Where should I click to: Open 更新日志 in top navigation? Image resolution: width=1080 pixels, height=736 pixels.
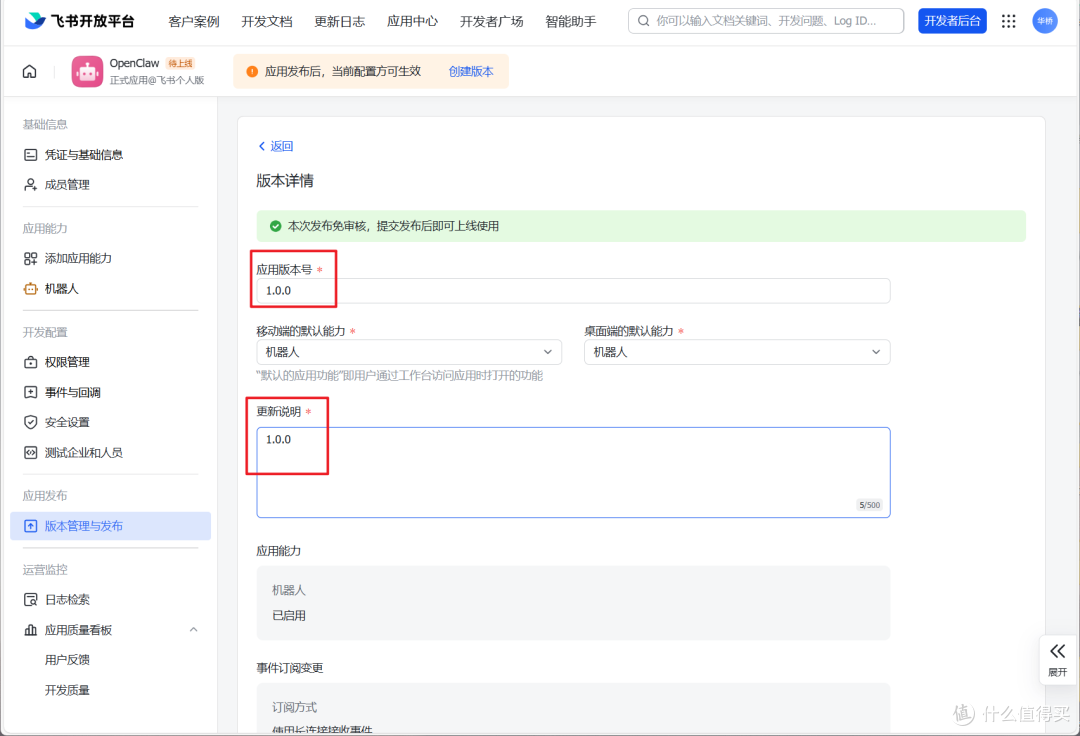(340, 21)
